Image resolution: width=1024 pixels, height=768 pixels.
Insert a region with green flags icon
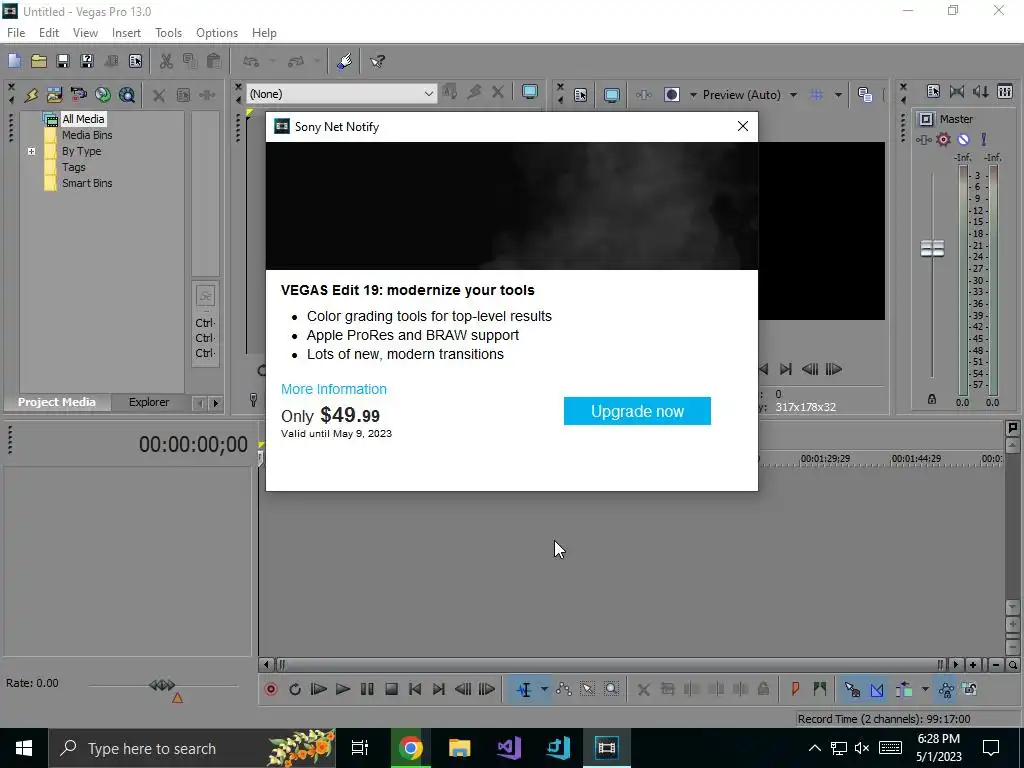[820, 689]
